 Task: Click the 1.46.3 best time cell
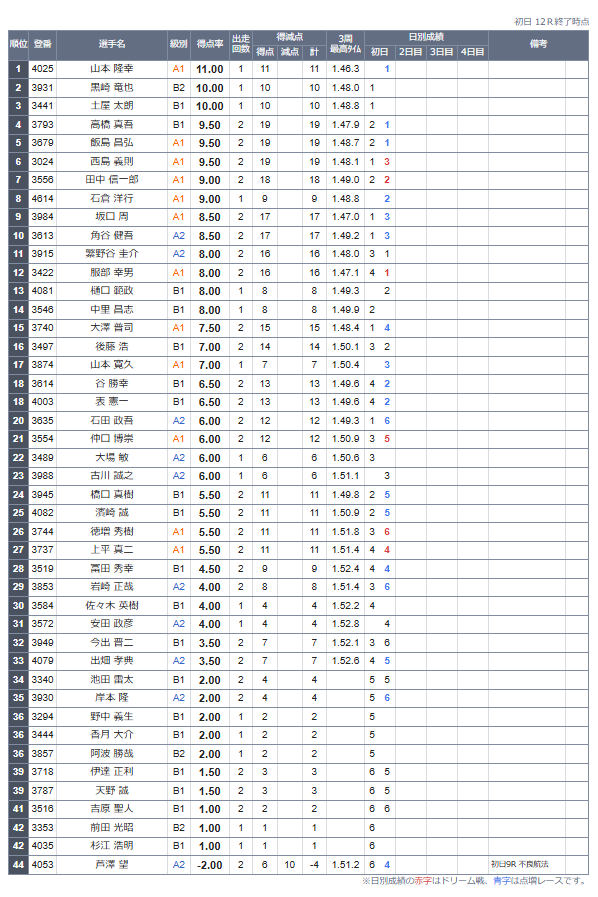(x=345, y=69)
